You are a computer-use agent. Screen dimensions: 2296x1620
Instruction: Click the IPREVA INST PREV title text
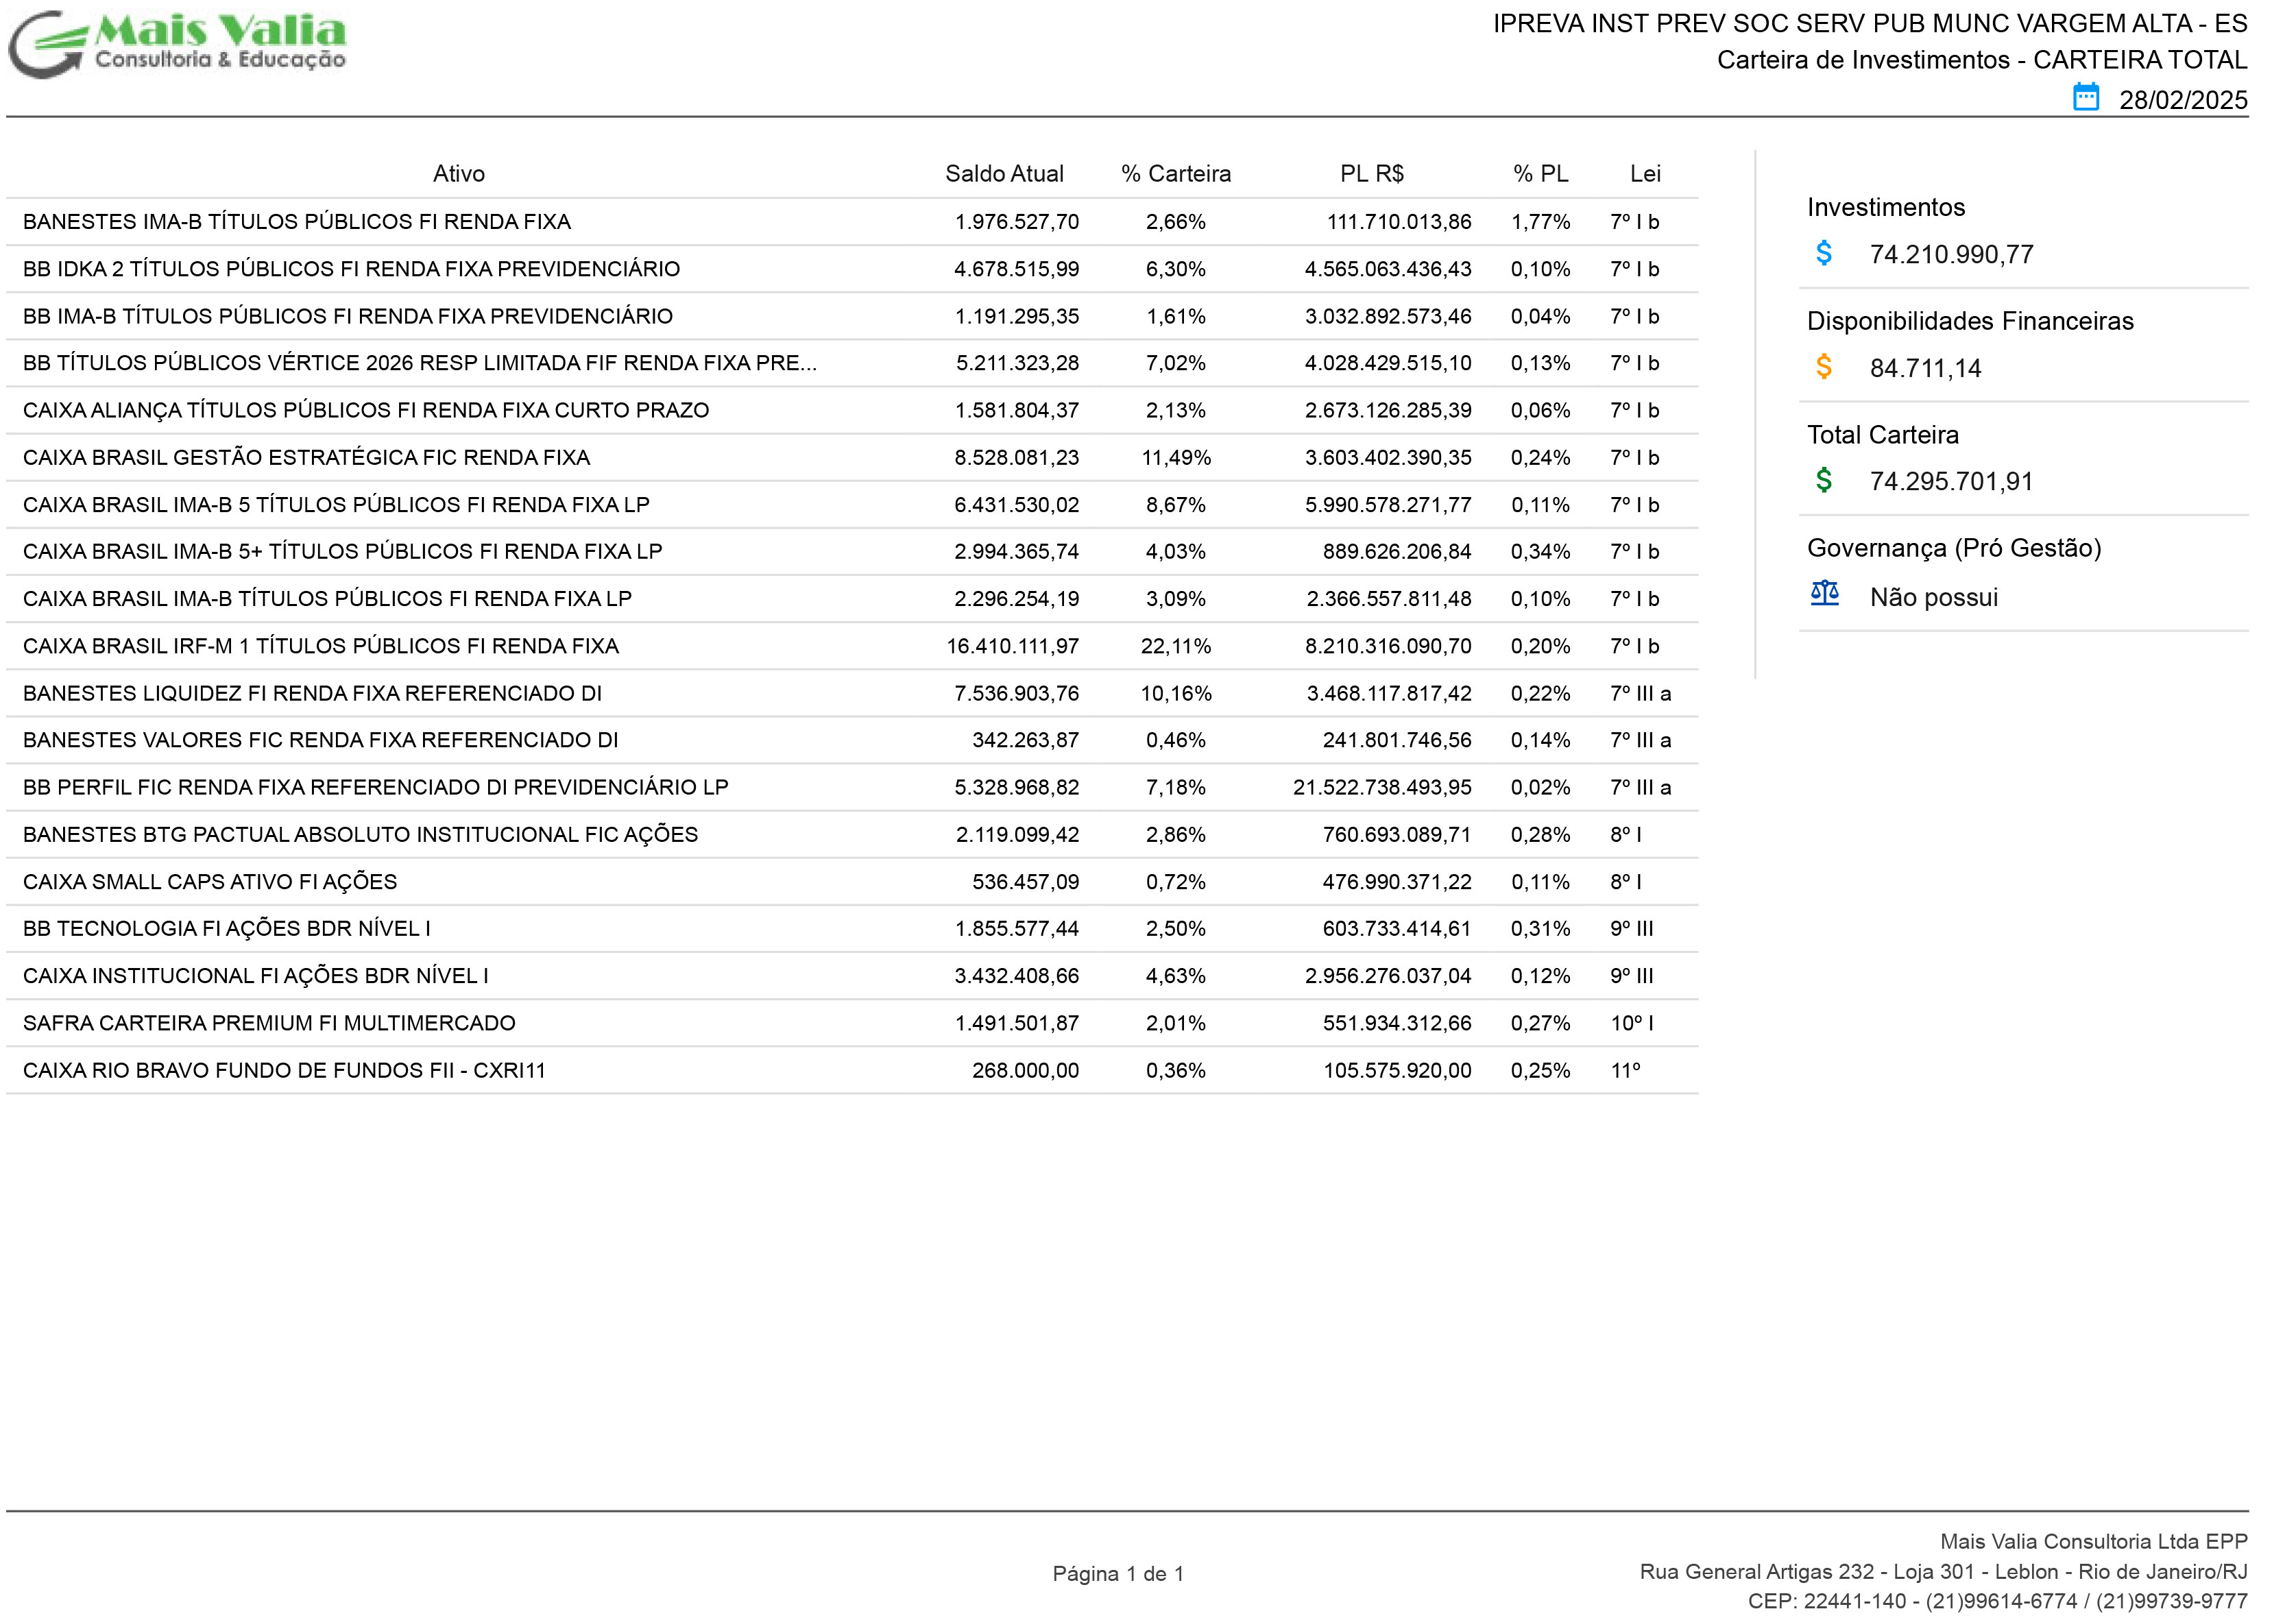click(x=1870, y=24)
